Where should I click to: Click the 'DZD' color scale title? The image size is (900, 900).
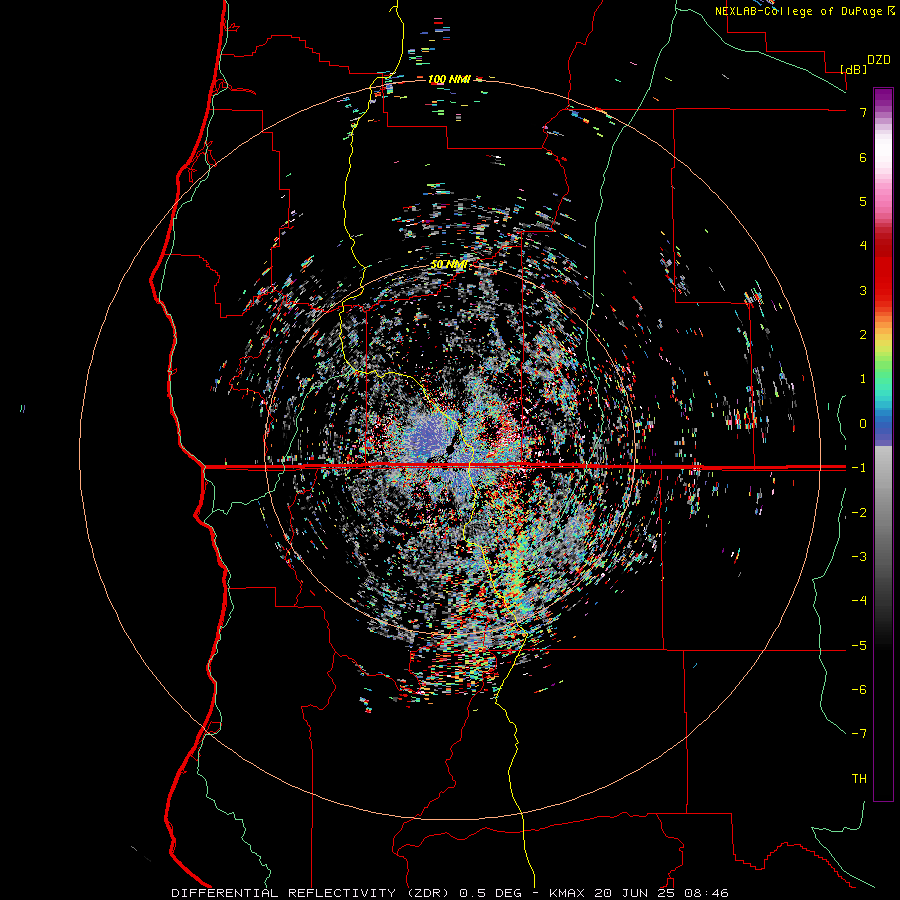(879, 60)
